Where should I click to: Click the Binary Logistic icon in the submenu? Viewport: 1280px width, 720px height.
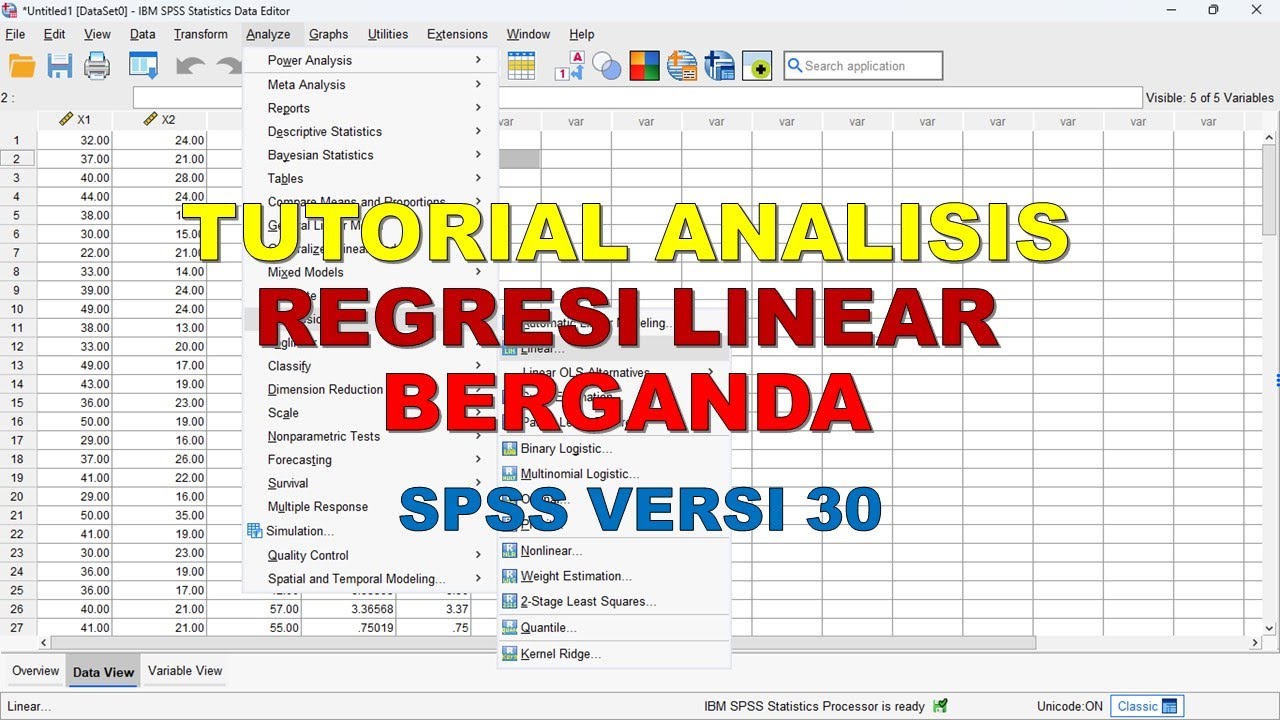point(510,449)
